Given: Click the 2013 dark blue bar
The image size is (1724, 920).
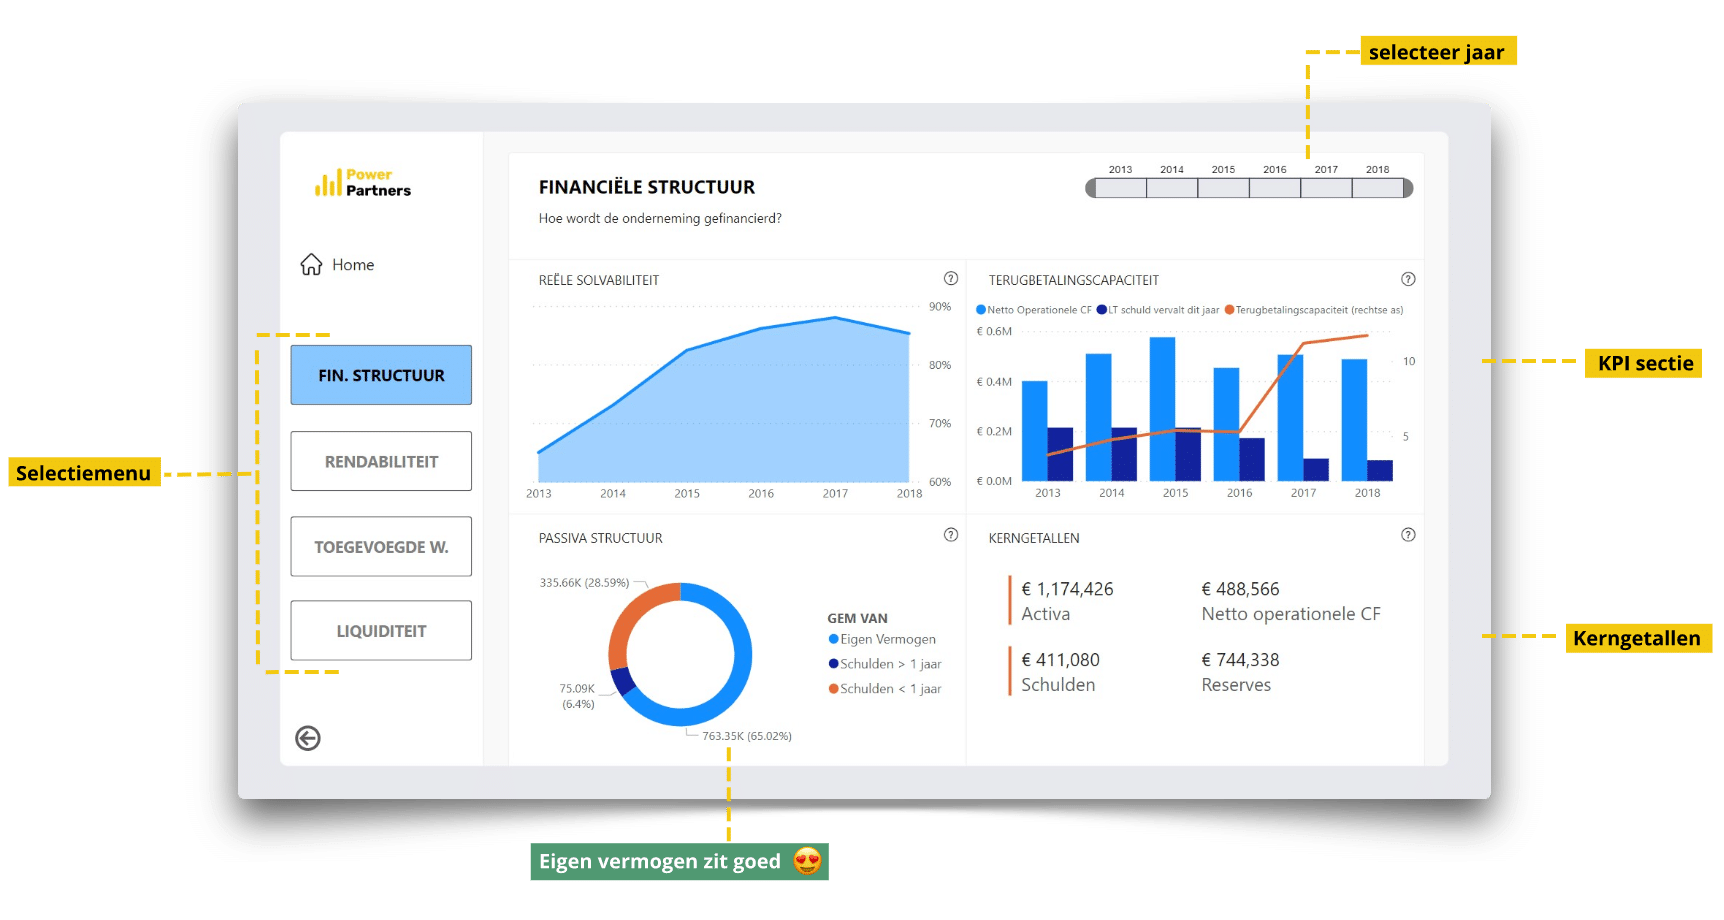Looking at the screenshot, I should [x=1060, y=454].
